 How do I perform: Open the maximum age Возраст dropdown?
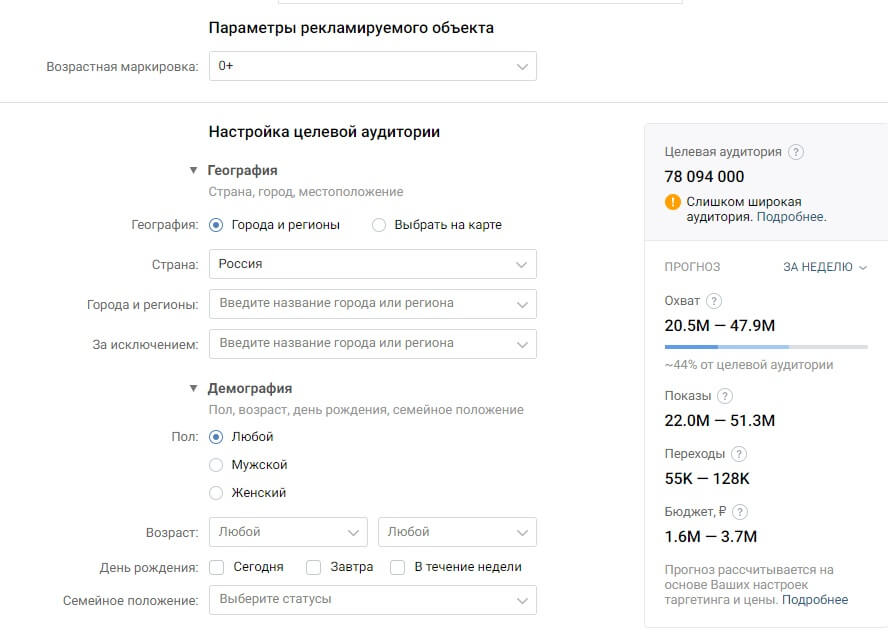(458, 532)
